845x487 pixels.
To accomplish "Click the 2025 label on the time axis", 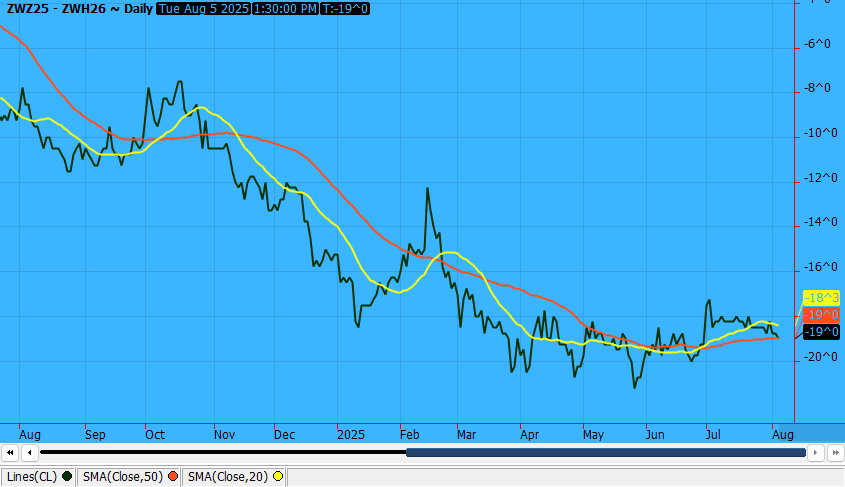I will pyautogui.click(x=351, y=435).
